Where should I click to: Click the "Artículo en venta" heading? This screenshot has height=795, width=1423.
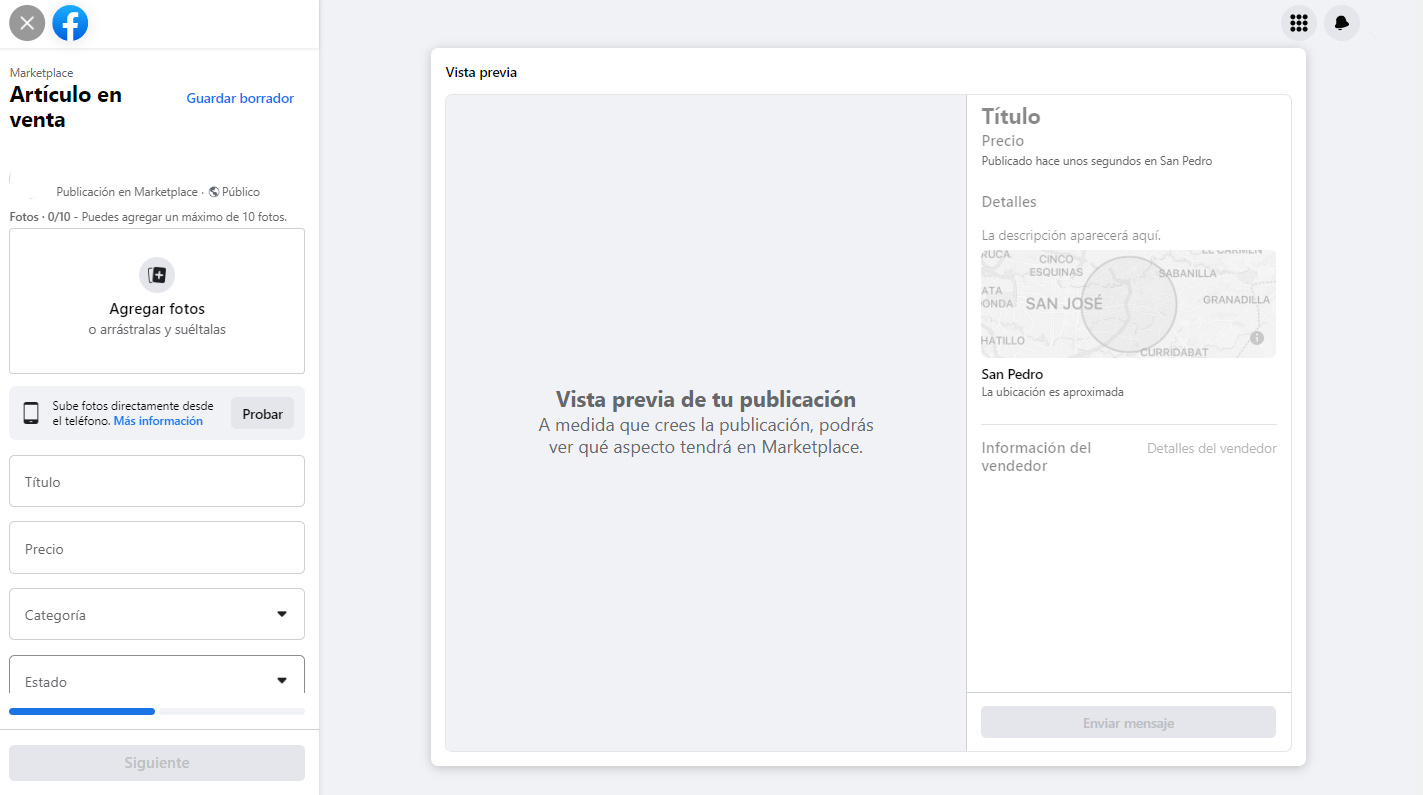coord(66,107)
